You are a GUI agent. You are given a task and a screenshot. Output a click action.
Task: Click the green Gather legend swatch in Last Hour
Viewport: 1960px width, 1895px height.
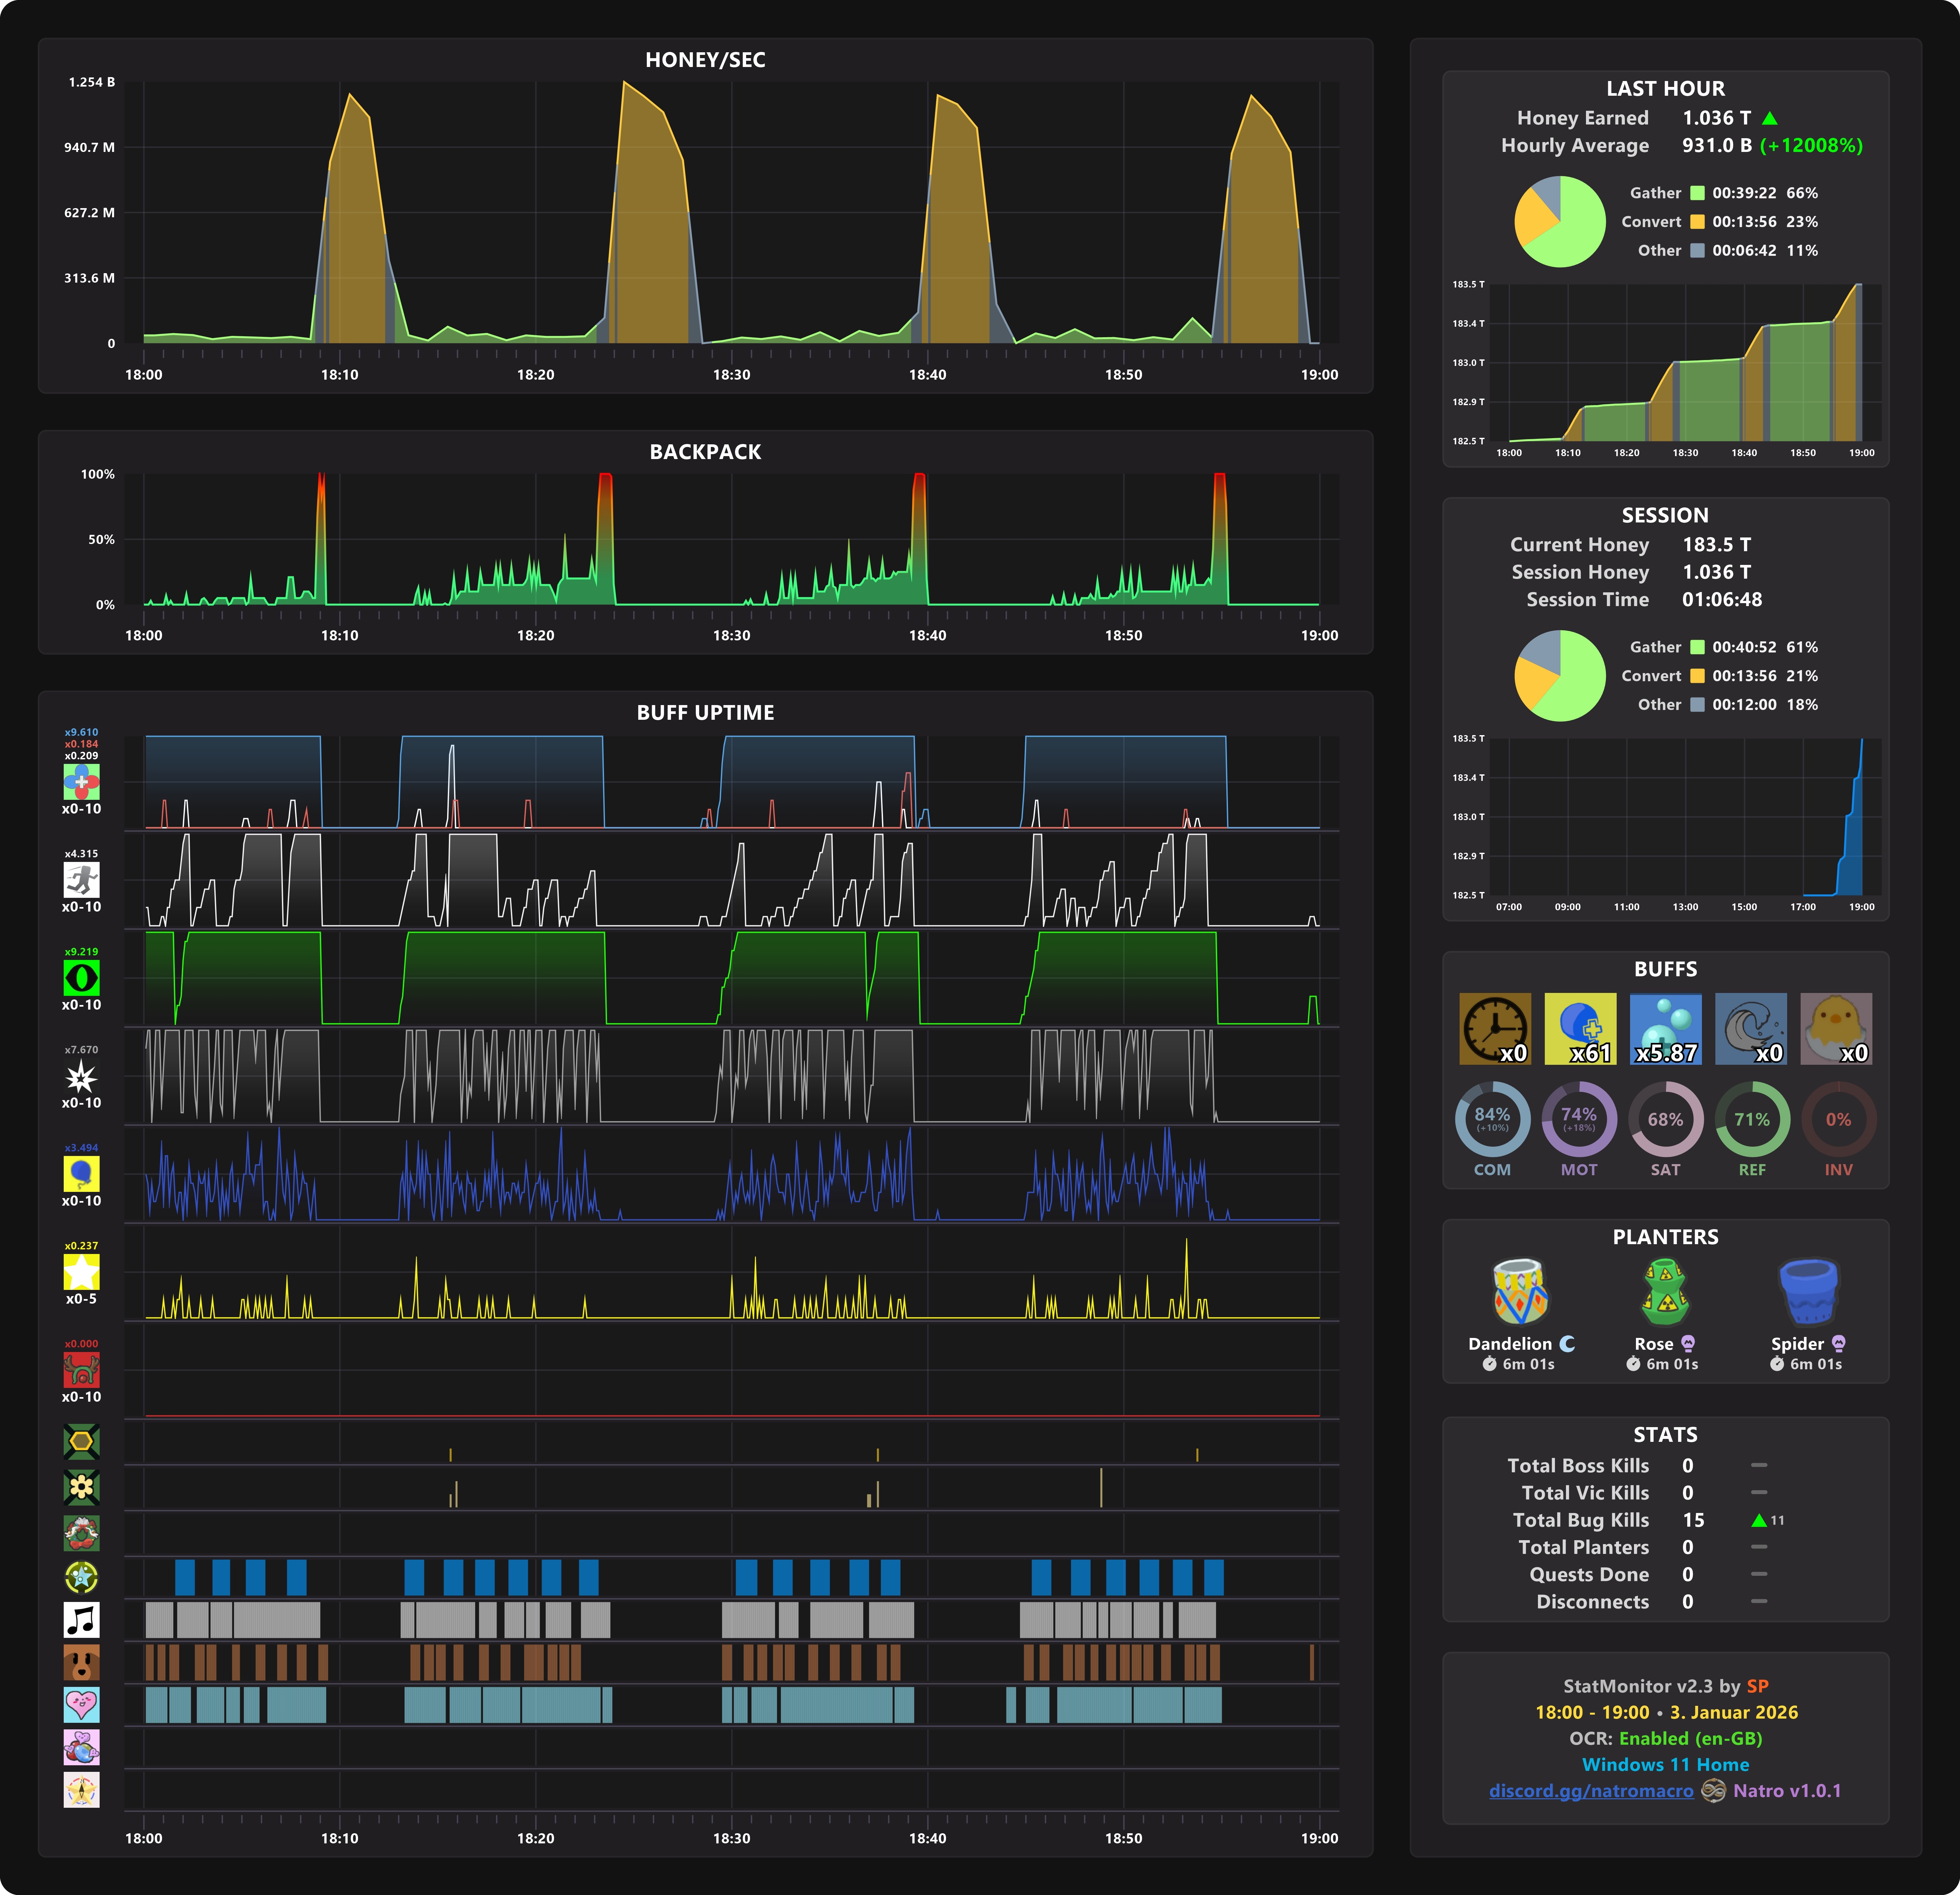click(x=1697, y=193)
